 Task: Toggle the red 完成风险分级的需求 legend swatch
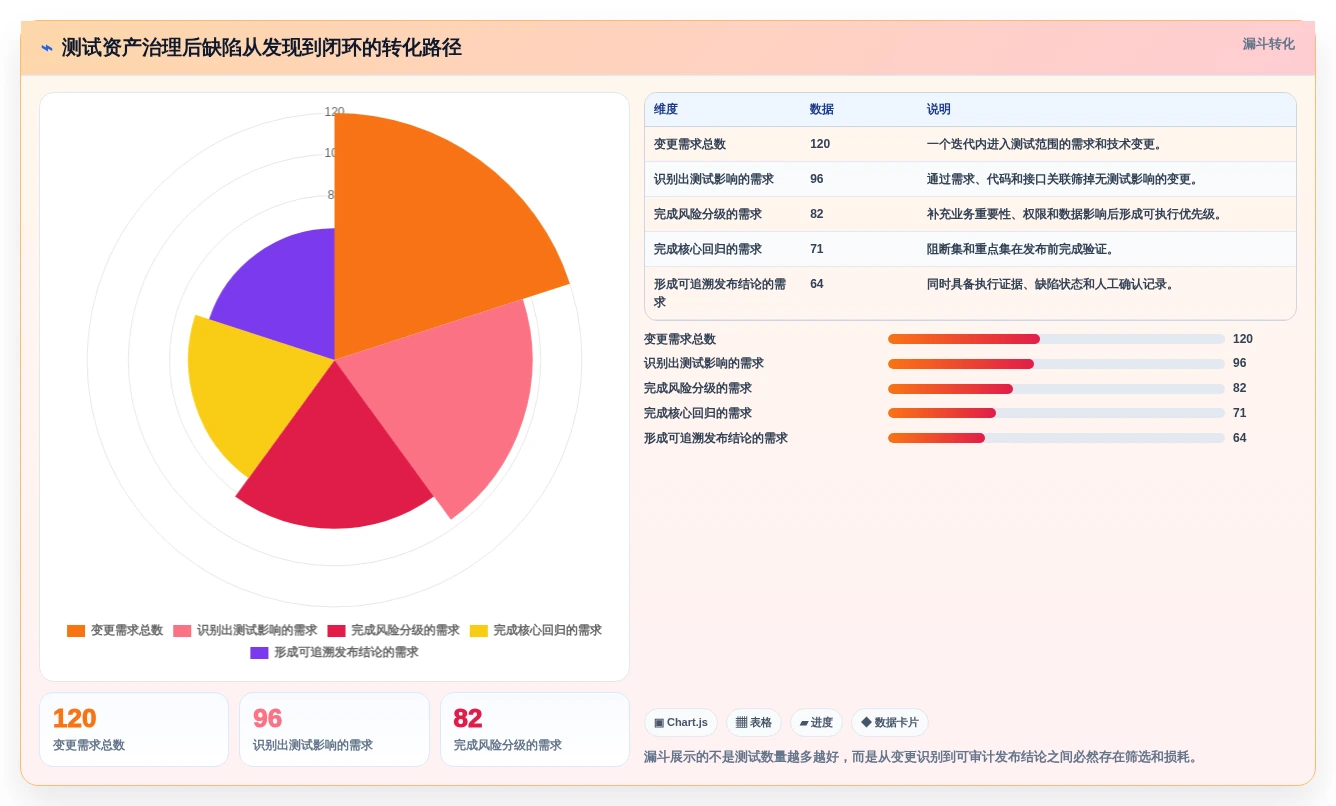pyautogui.click(x=336, y=631)
